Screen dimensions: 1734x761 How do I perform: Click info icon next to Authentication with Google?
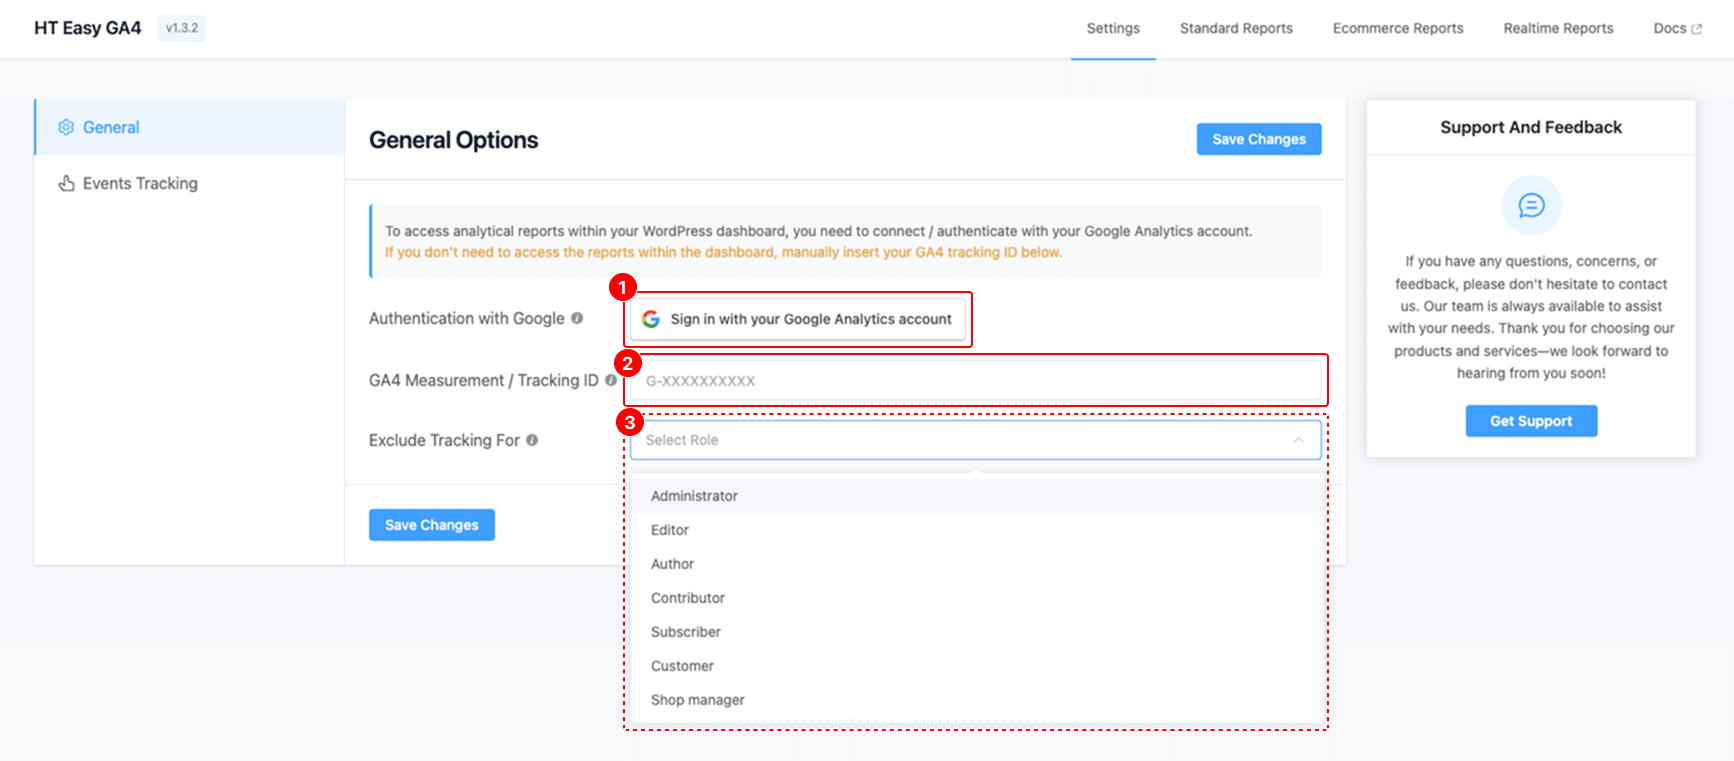[577, 318]
